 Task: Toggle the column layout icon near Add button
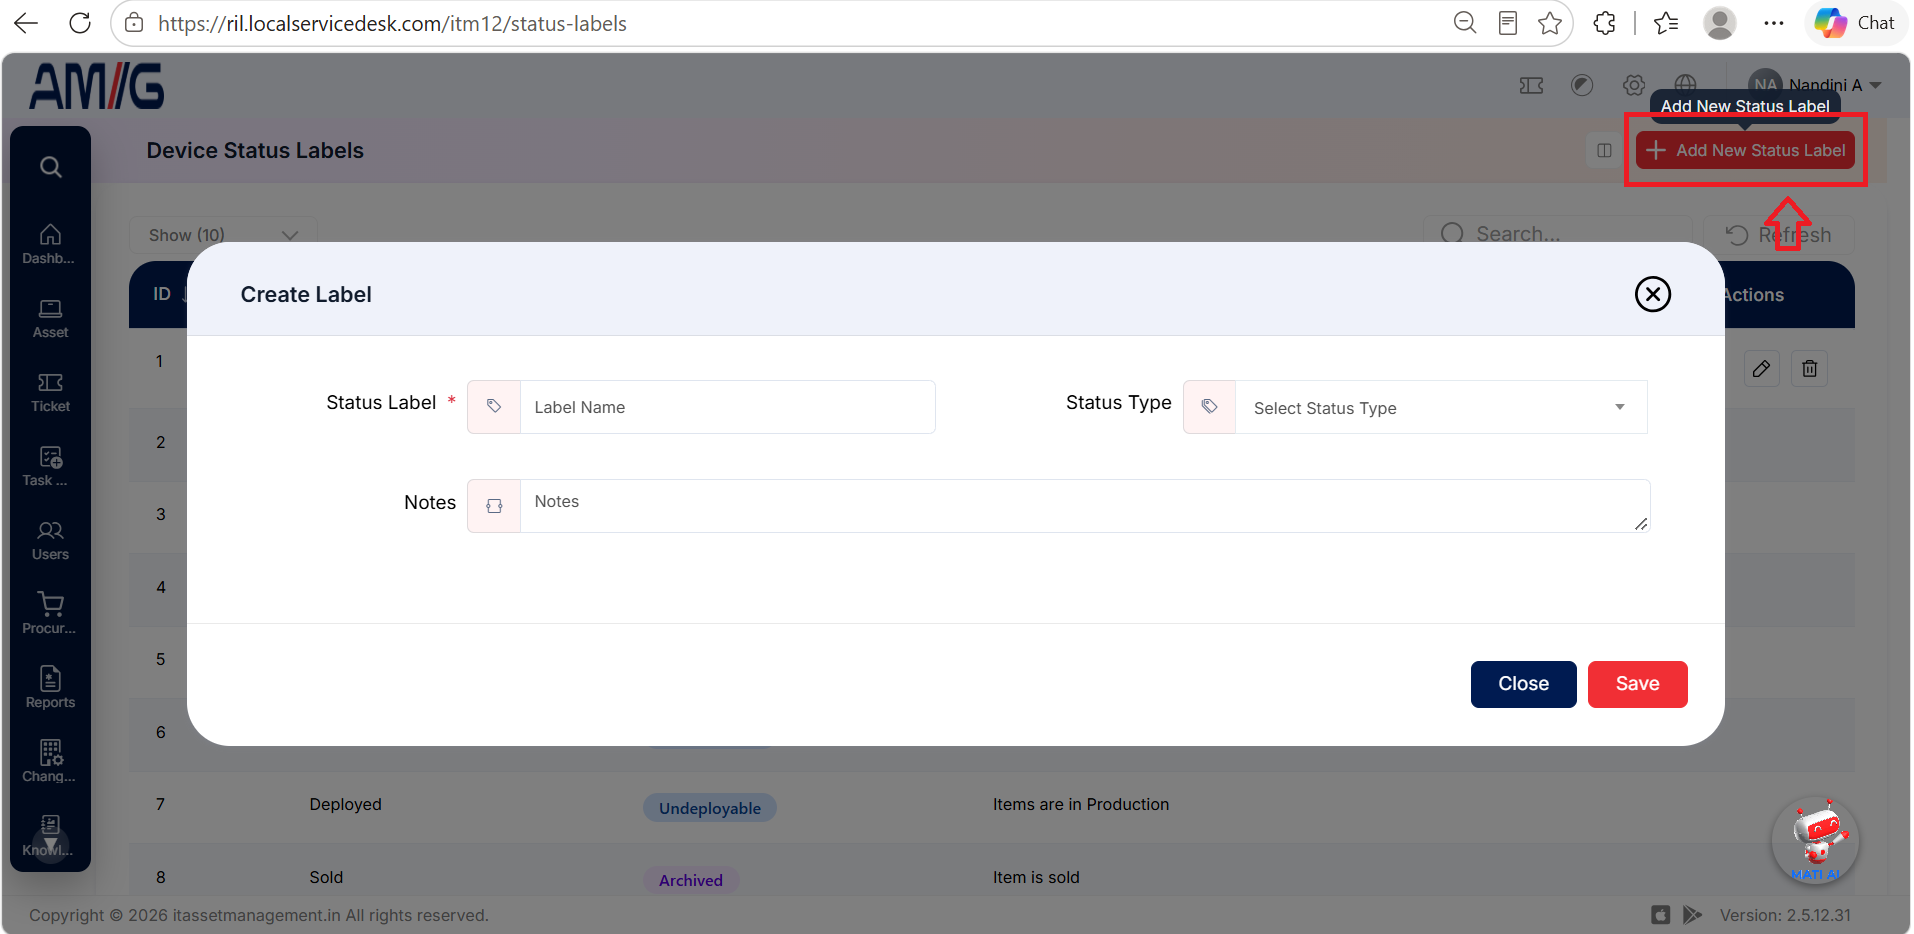pyautogui.click(x=1604, y=150)
